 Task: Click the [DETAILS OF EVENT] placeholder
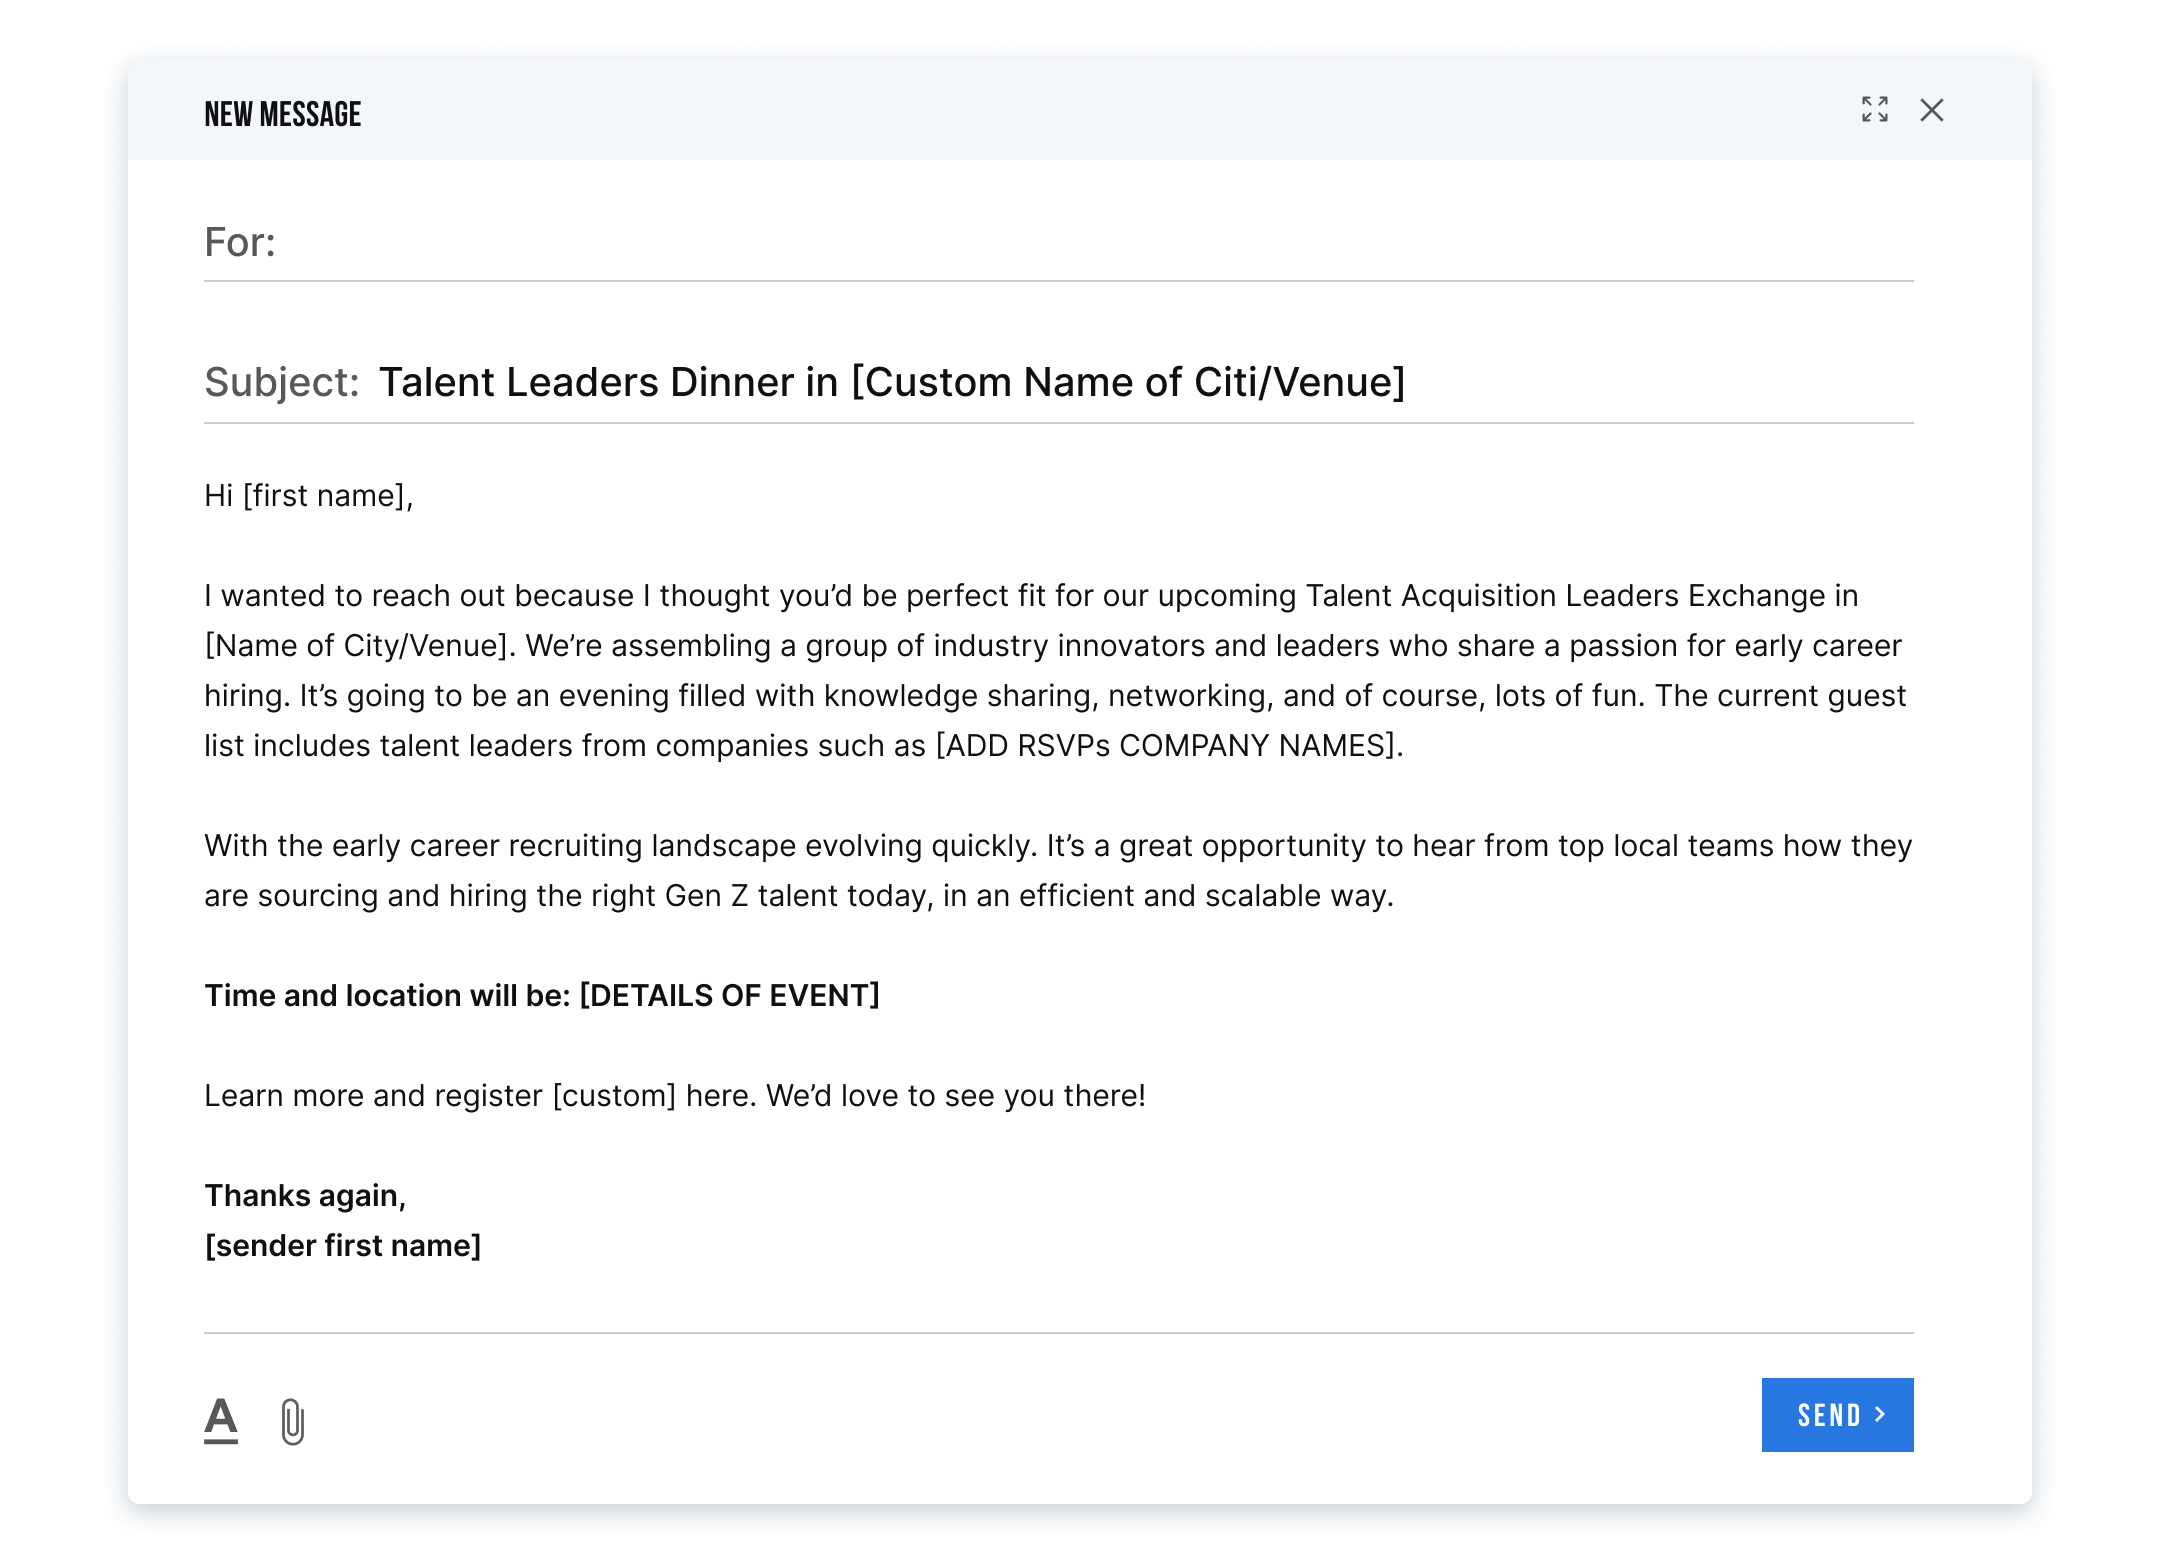pos(729,996)
